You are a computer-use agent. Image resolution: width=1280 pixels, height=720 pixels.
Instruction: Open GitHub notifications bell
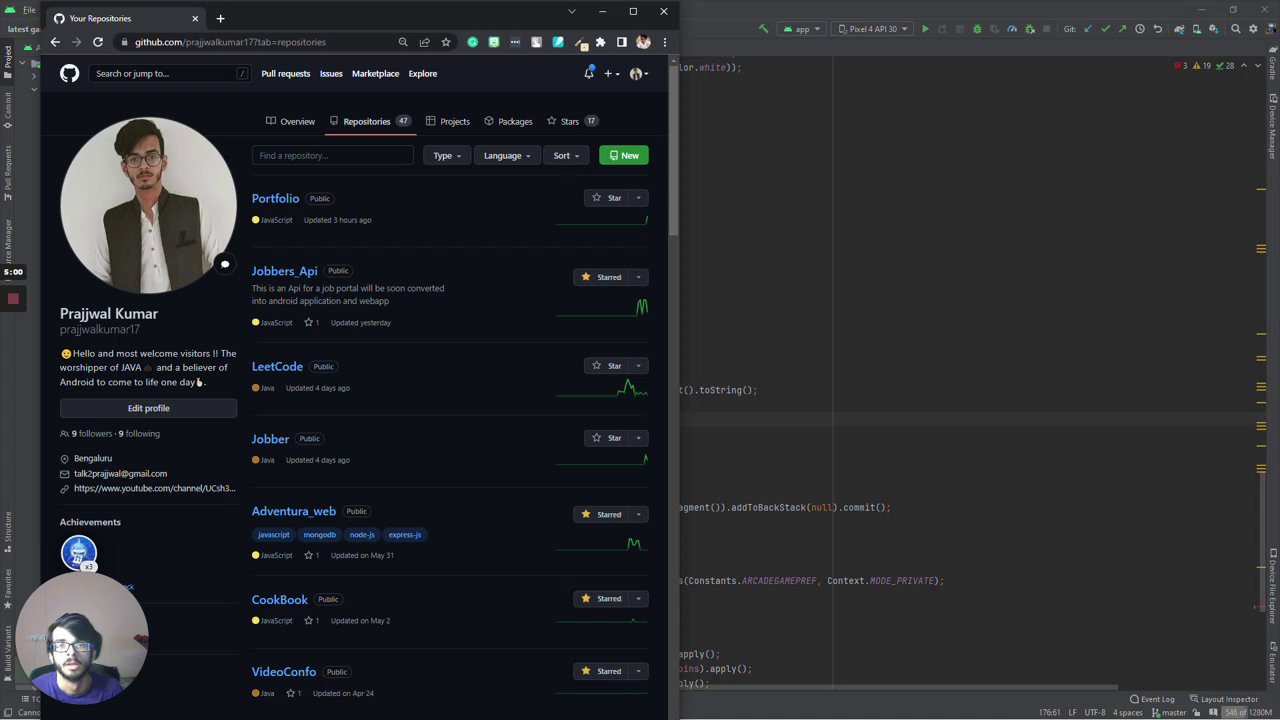point(588,73)
